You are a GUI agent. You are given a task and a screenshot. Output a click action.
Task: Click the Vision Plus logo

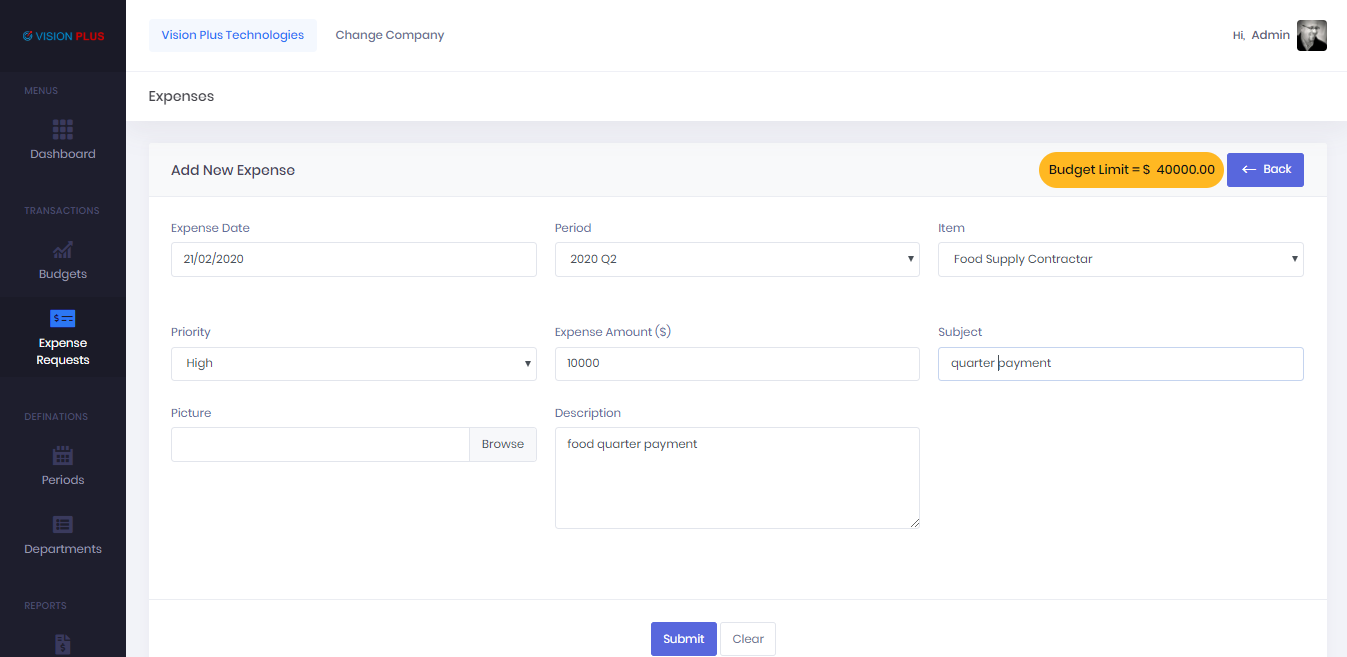63,36
